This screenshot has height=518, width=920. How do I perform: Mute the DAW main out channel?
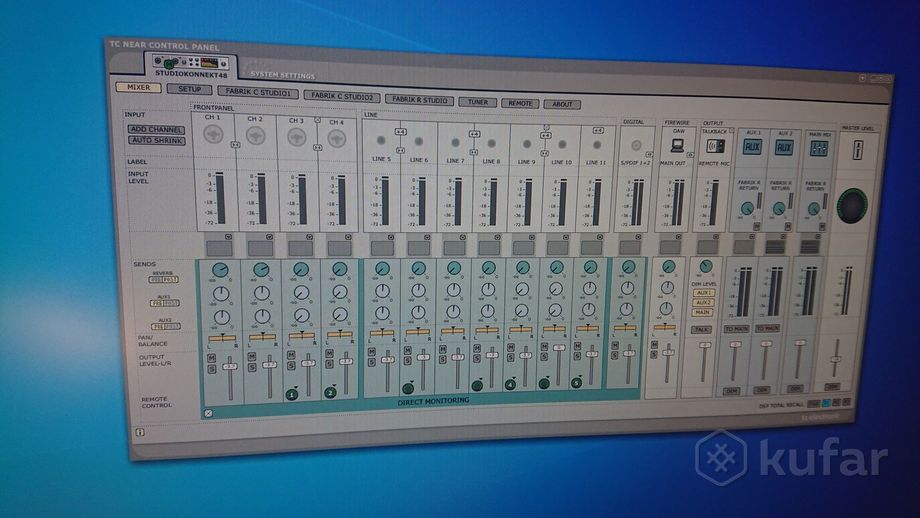tap(654, 344)
